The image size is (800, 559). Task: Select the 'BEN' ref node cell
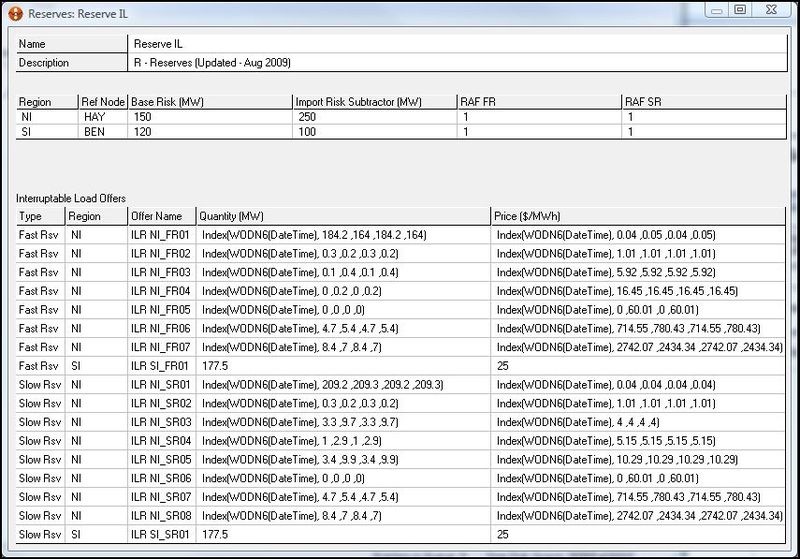point(103,132)
